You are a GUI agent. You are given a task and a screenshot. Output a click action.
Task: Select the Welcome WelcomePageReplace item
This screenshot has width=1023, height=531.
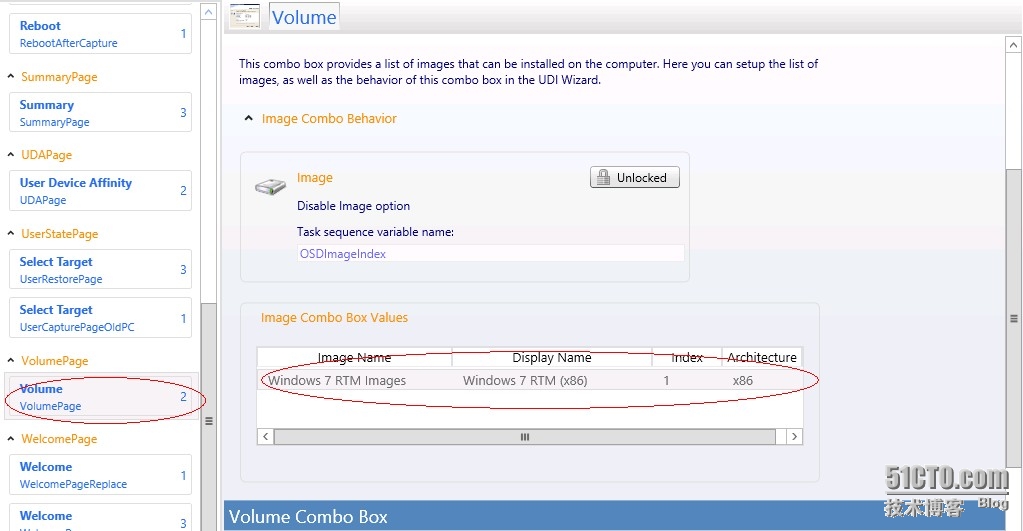pyautogui.click(x=100, y=475)
